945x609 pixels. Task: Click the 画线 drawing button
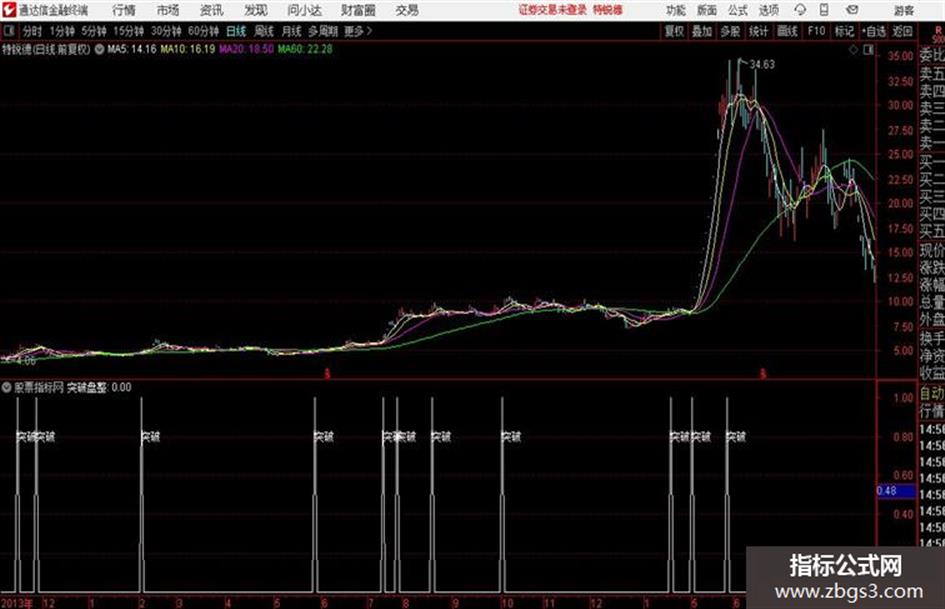[x=787, y=31]
